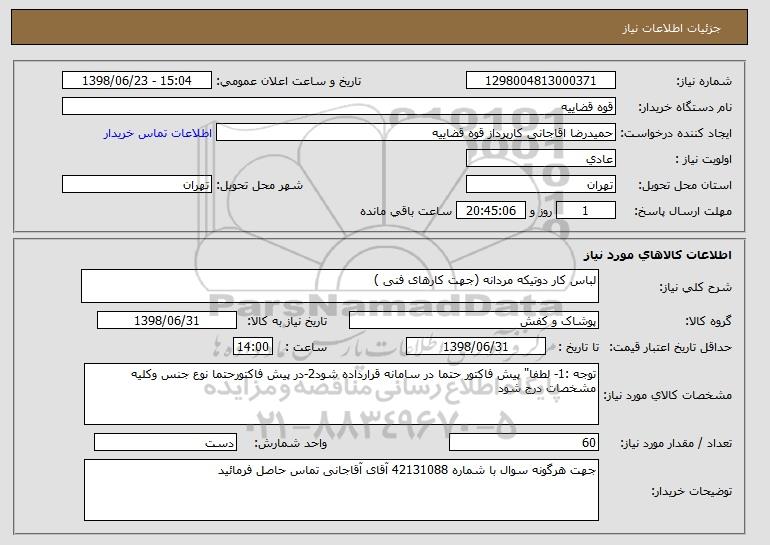
Task: Click the price validity date field next to تا تاریخ
Action: 476,347
